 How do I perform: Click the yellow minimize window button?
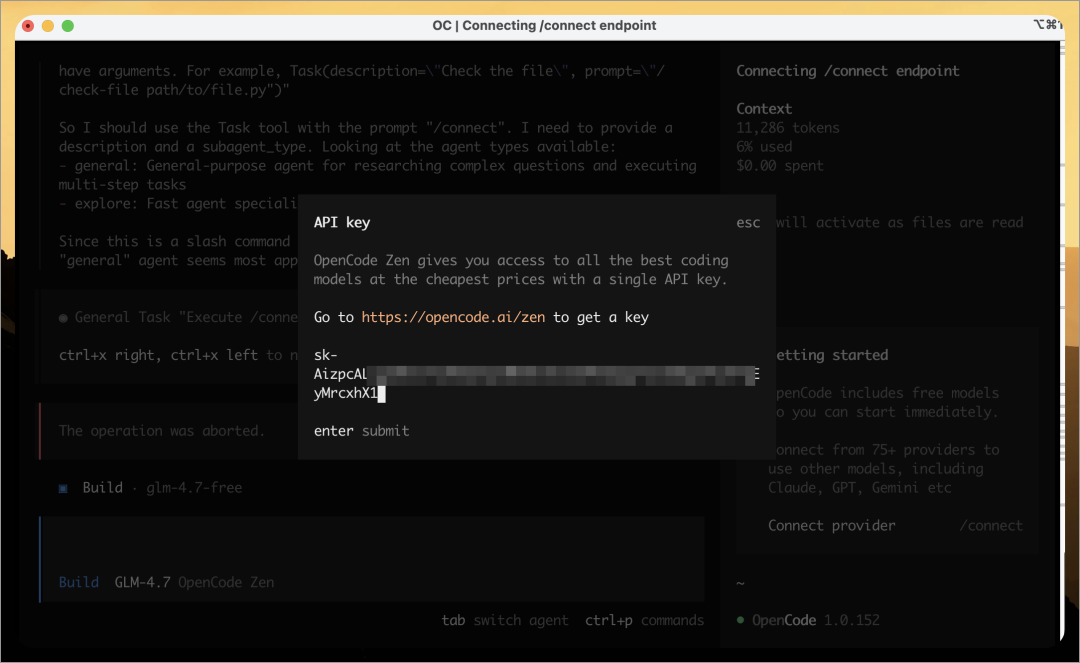point(48,25)
